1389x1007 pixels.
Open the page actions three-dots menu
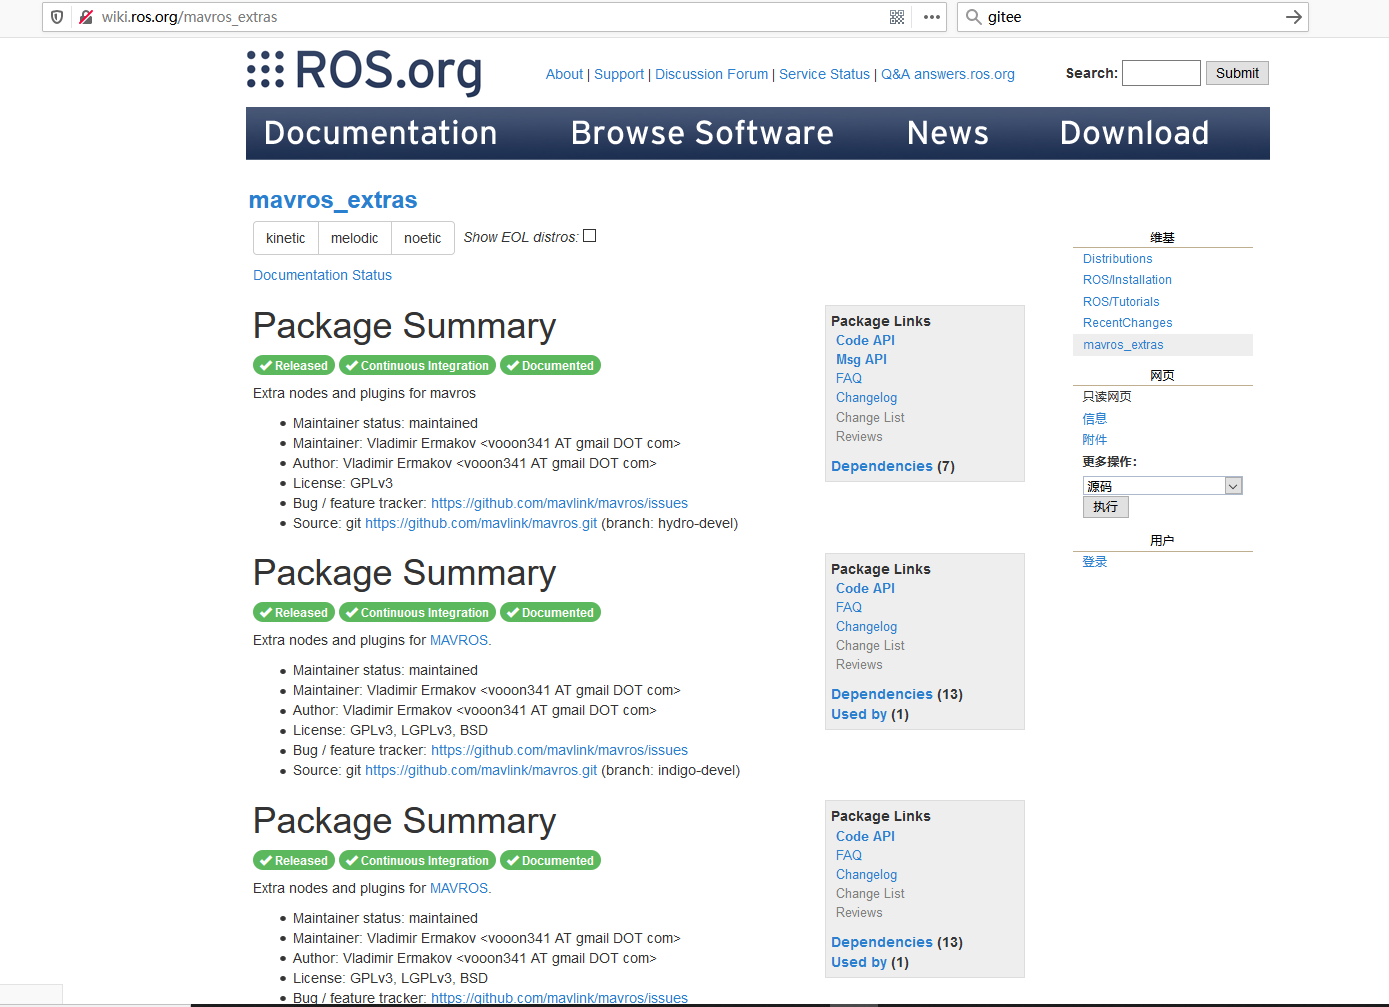[x=932, y=17]
